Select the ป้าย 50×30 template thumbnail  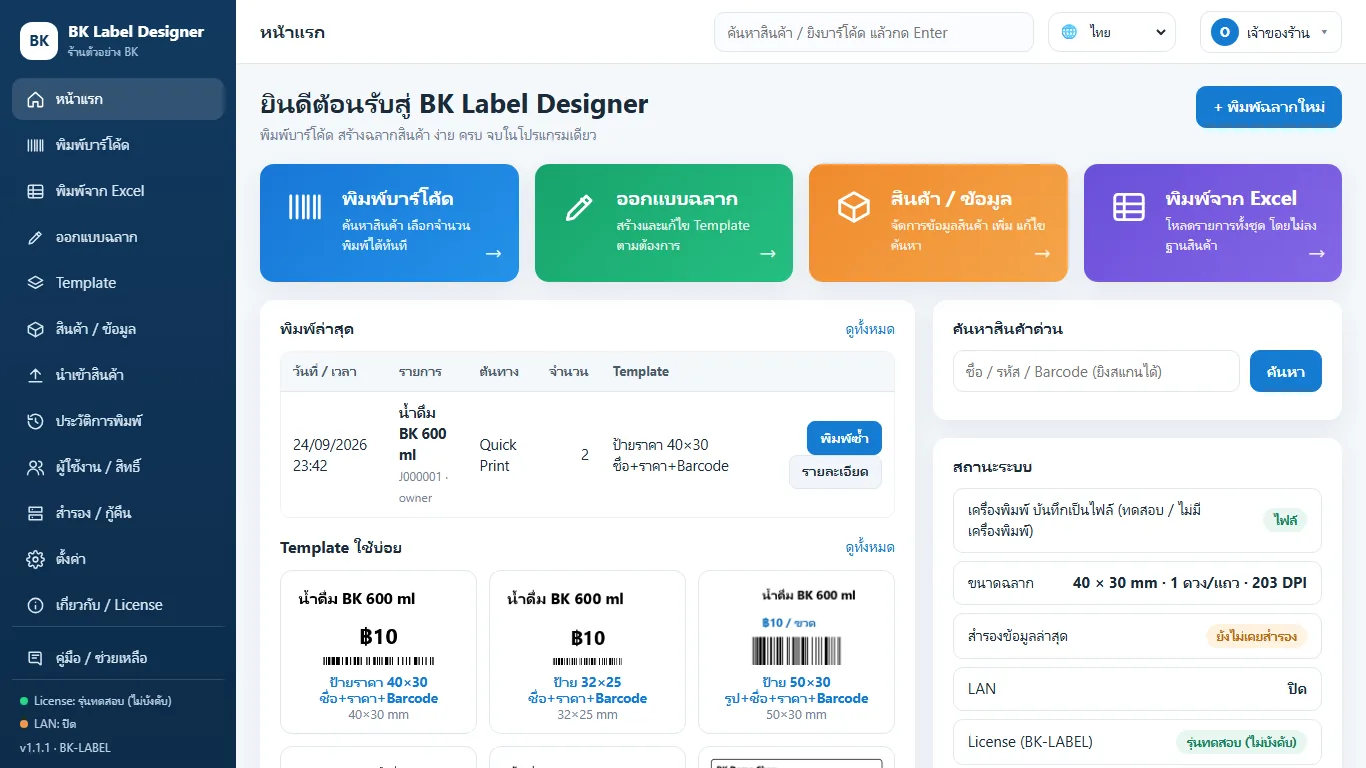click(796, 652)
